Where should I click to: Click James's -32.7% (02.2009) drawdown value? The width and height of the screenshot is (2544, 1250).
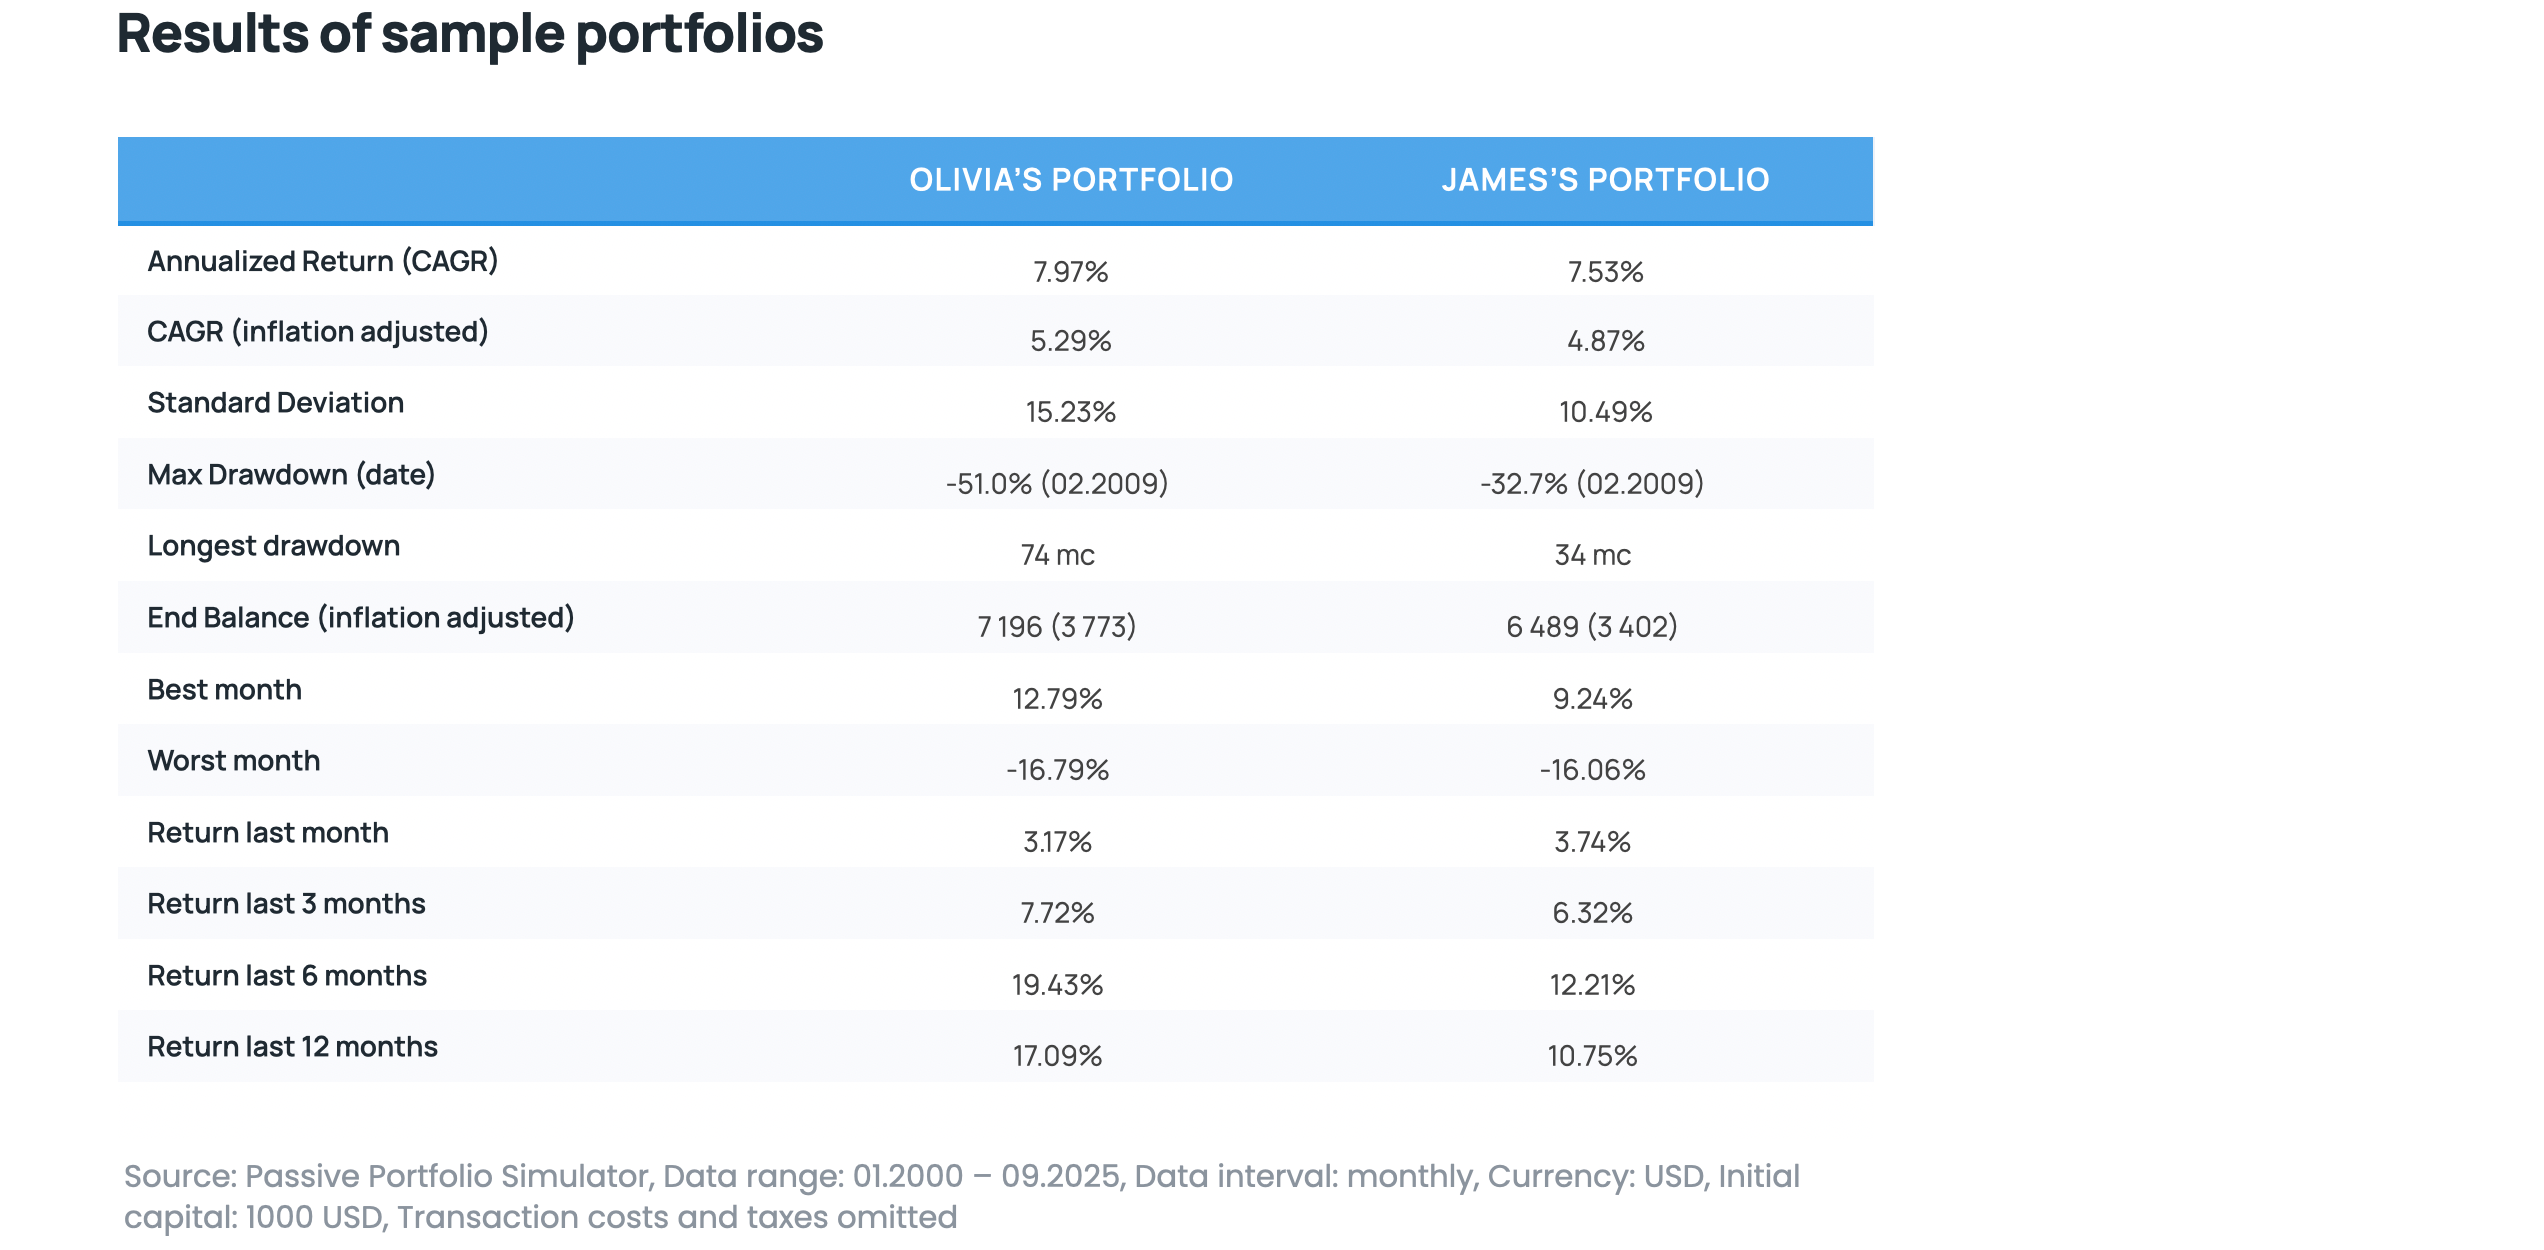[x=1592, y=484]
